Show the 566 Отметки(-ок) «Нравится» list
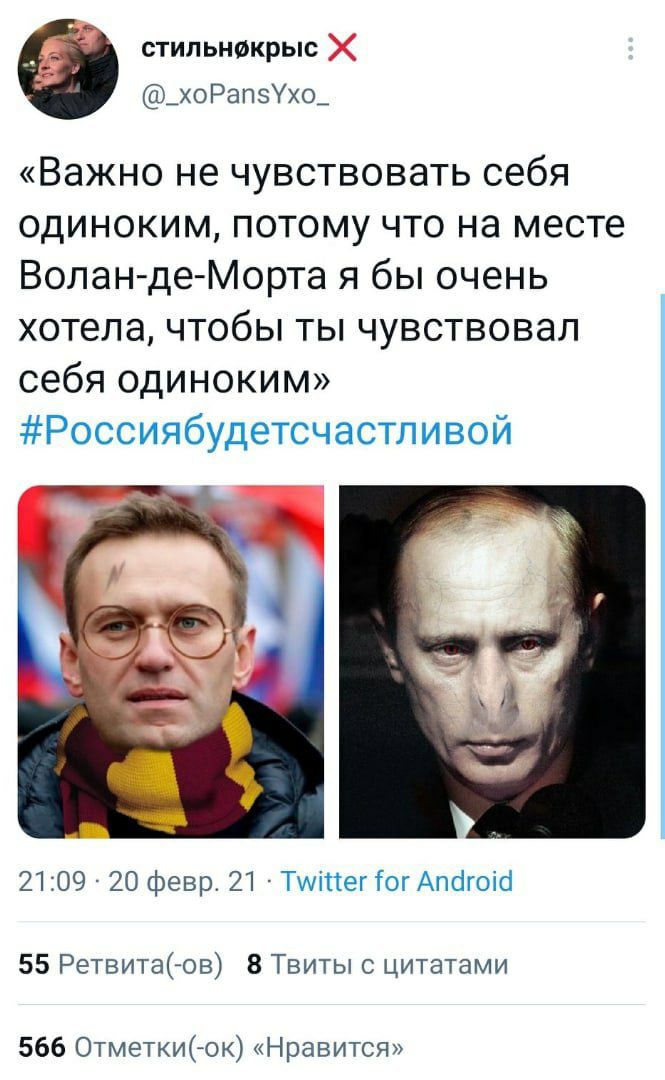Image resolution: width=665 pixels, height=1080 pixels. click(211, 1048)
